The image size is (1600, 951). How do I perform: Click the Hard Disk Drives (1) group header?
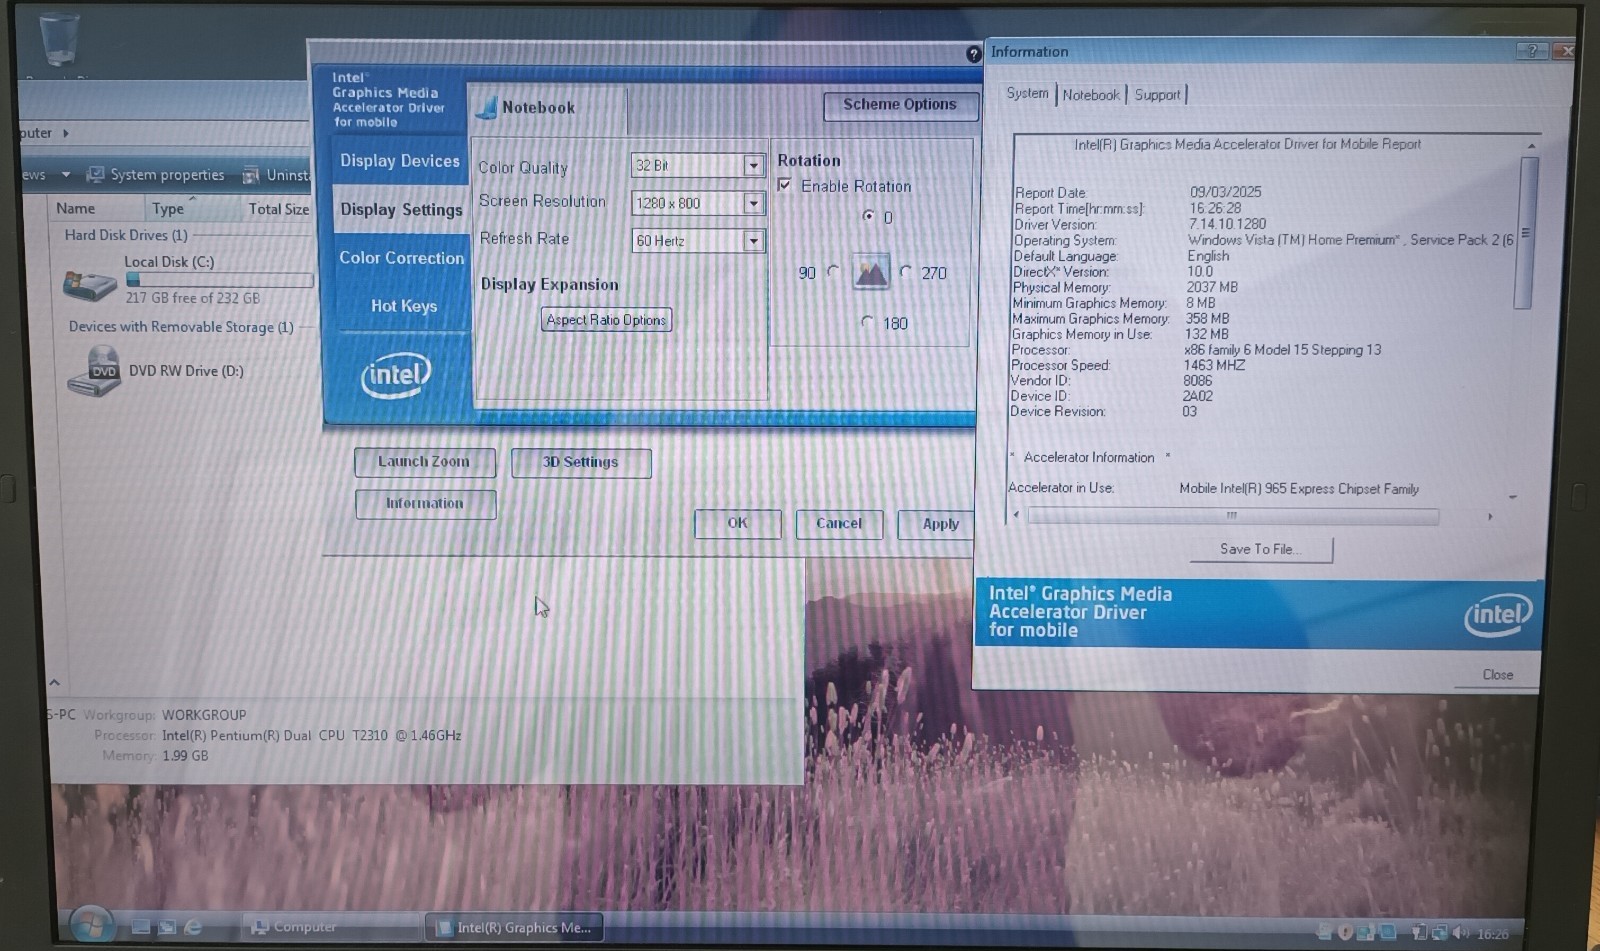(x=126, y=235)
